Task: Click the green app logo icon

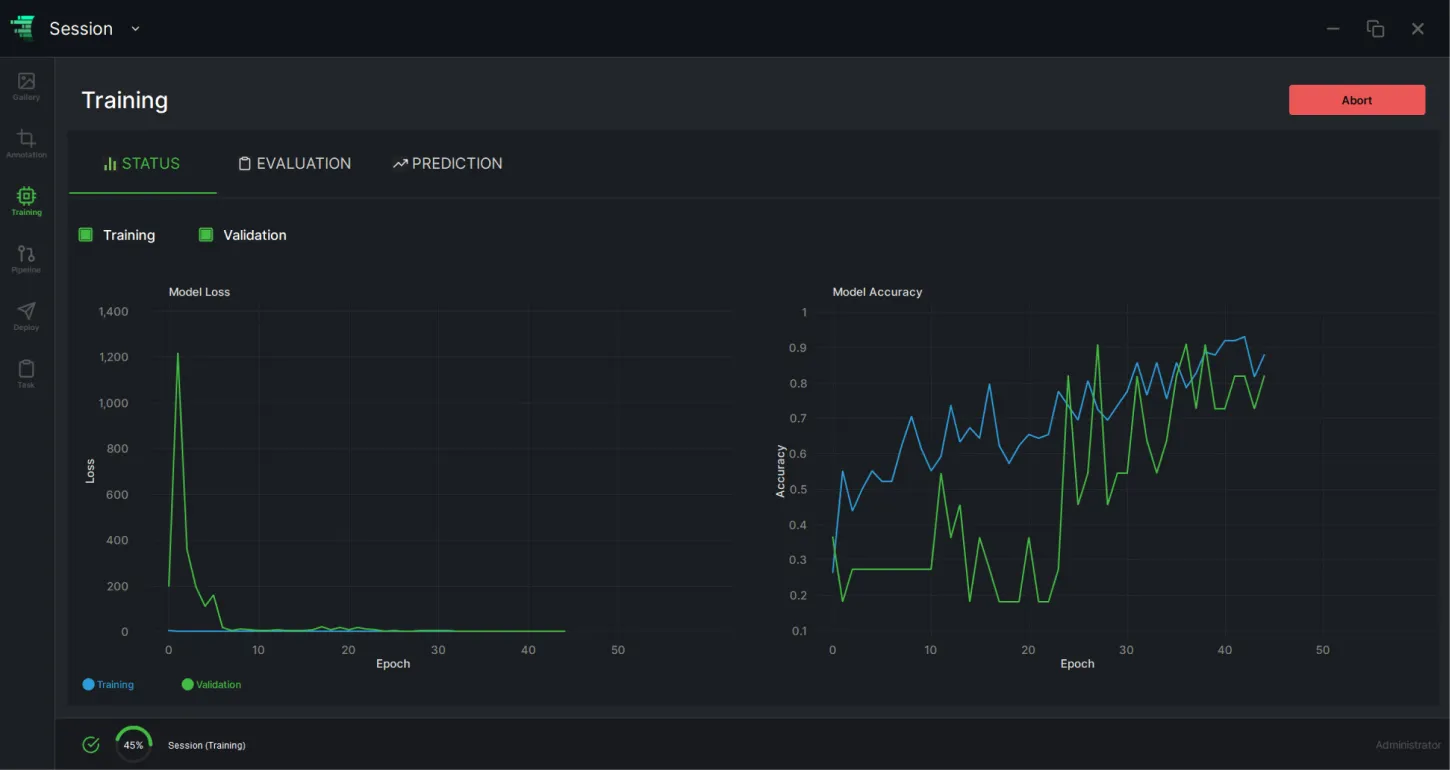Action: [x=22, y=28]
